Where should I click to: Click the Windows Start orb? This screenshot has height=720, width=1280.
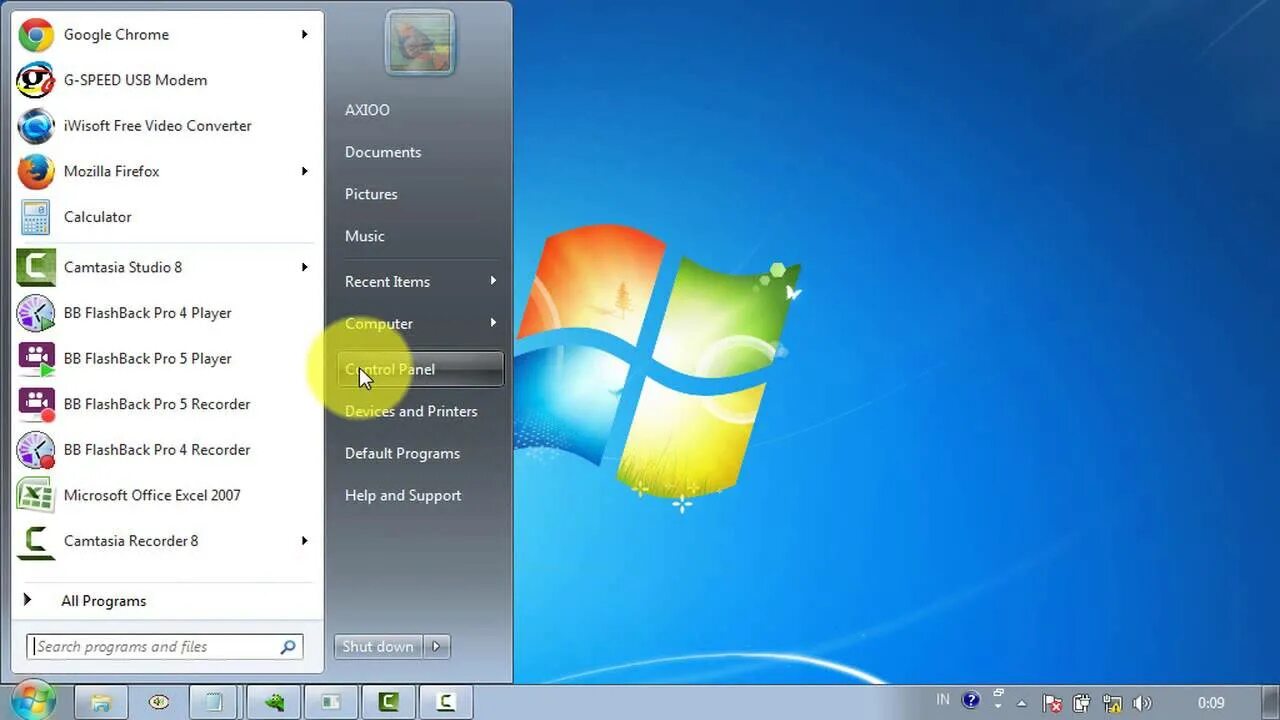(33, 701)
